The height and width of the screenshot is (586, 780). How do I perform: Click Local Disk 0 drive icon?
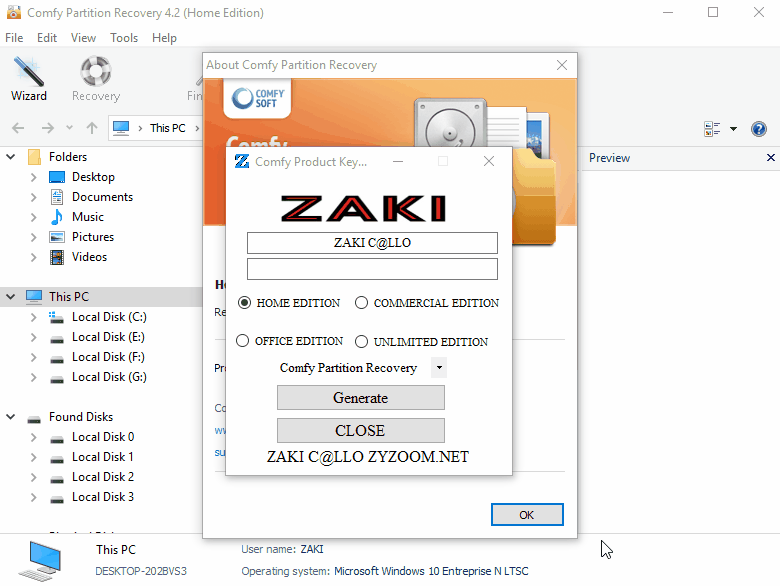tap(57, 440)
